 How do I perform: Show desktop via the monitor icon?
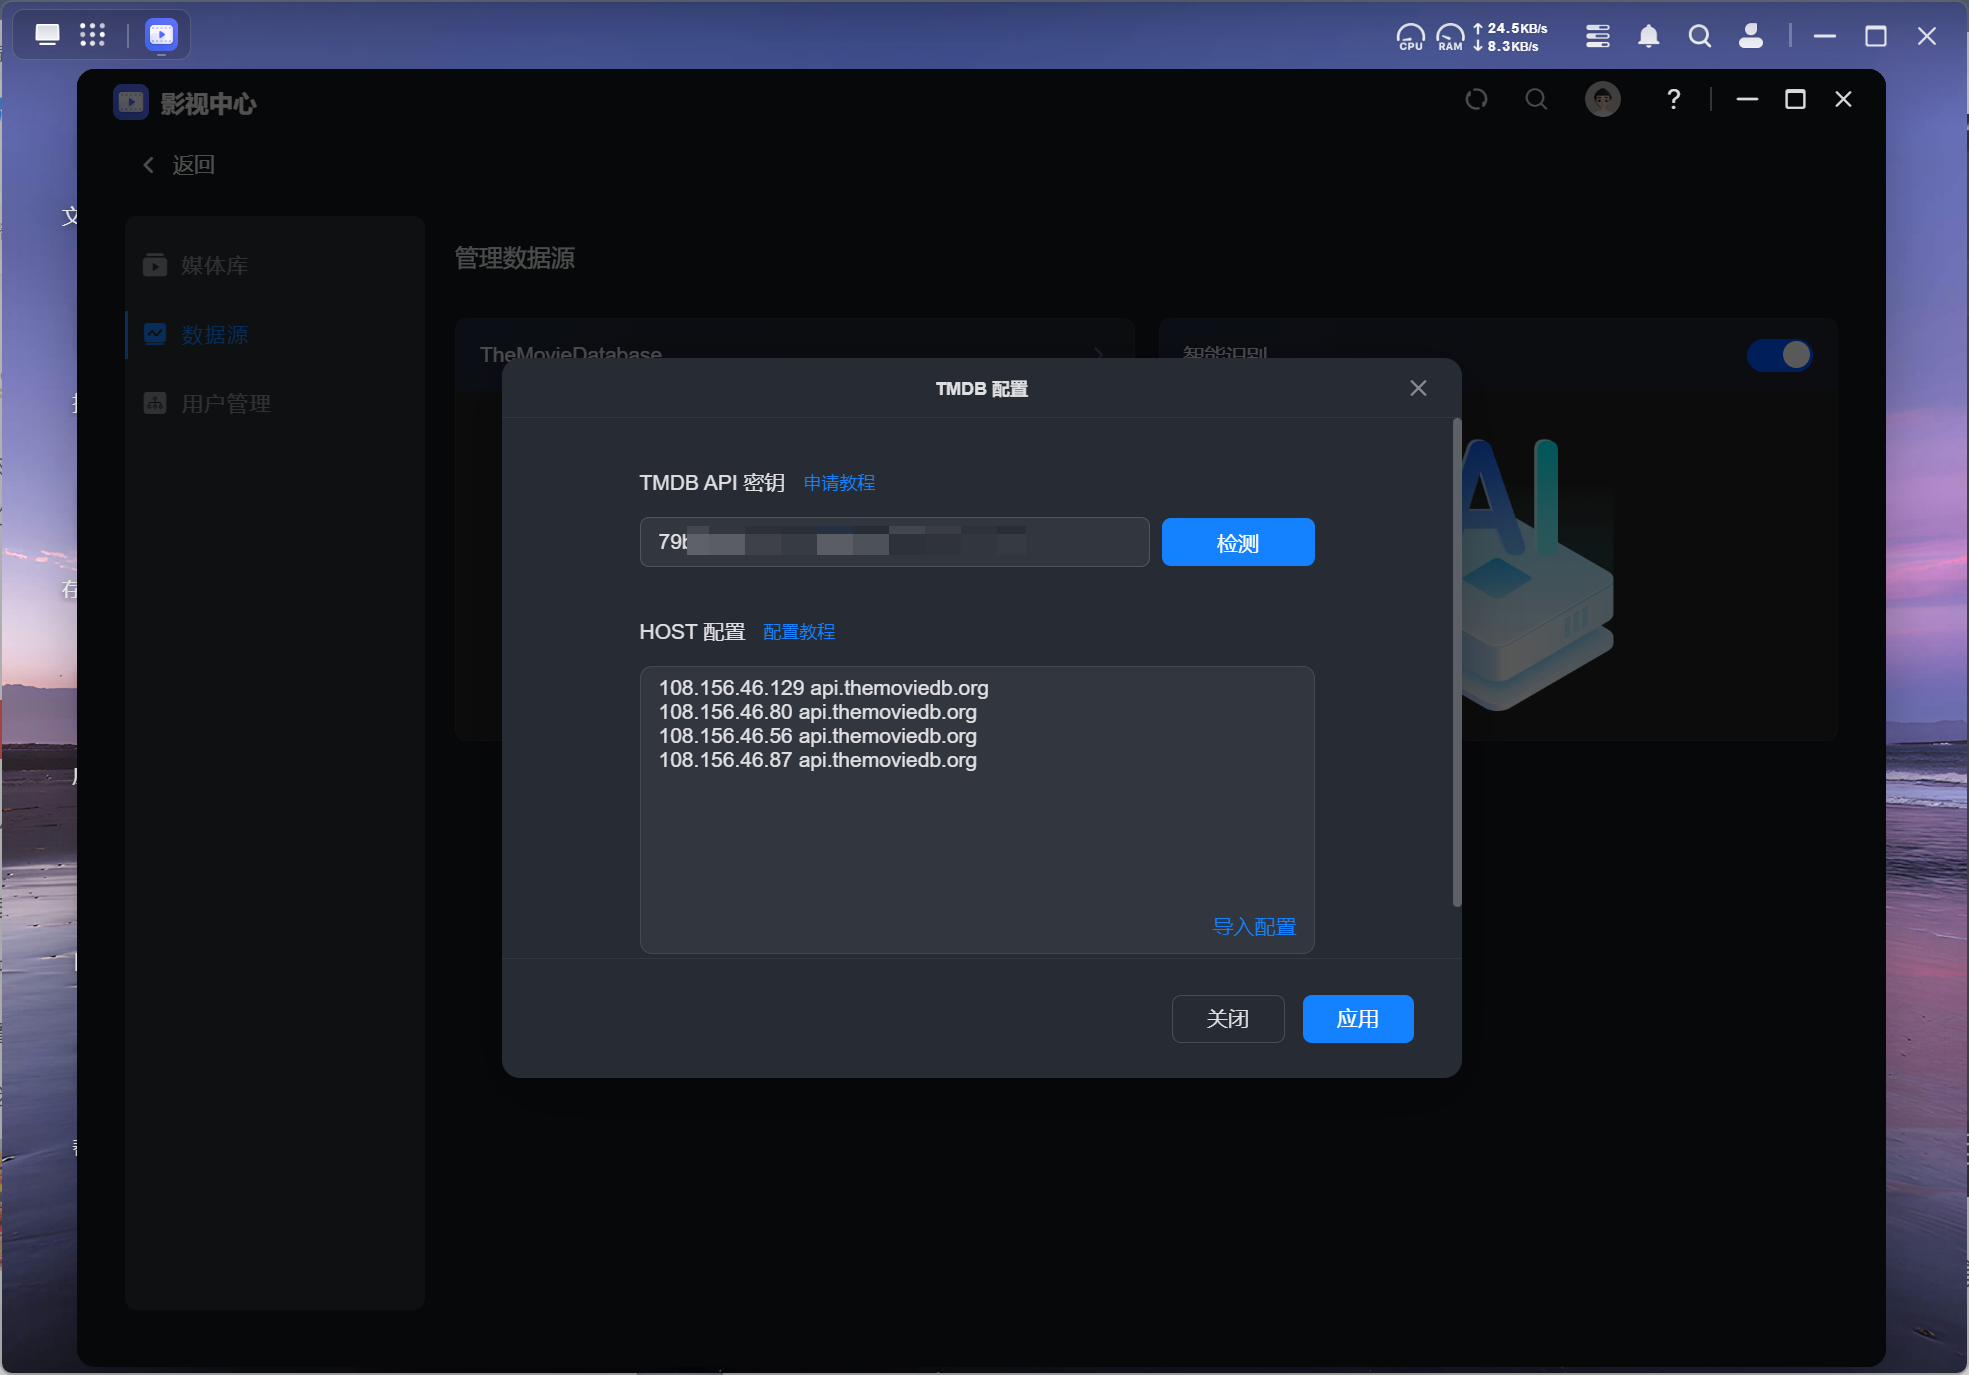click(47, 35)
